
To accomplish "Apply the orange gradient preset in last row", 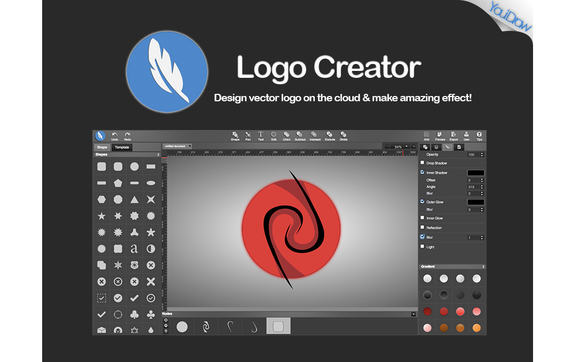I will pos(476,328).
